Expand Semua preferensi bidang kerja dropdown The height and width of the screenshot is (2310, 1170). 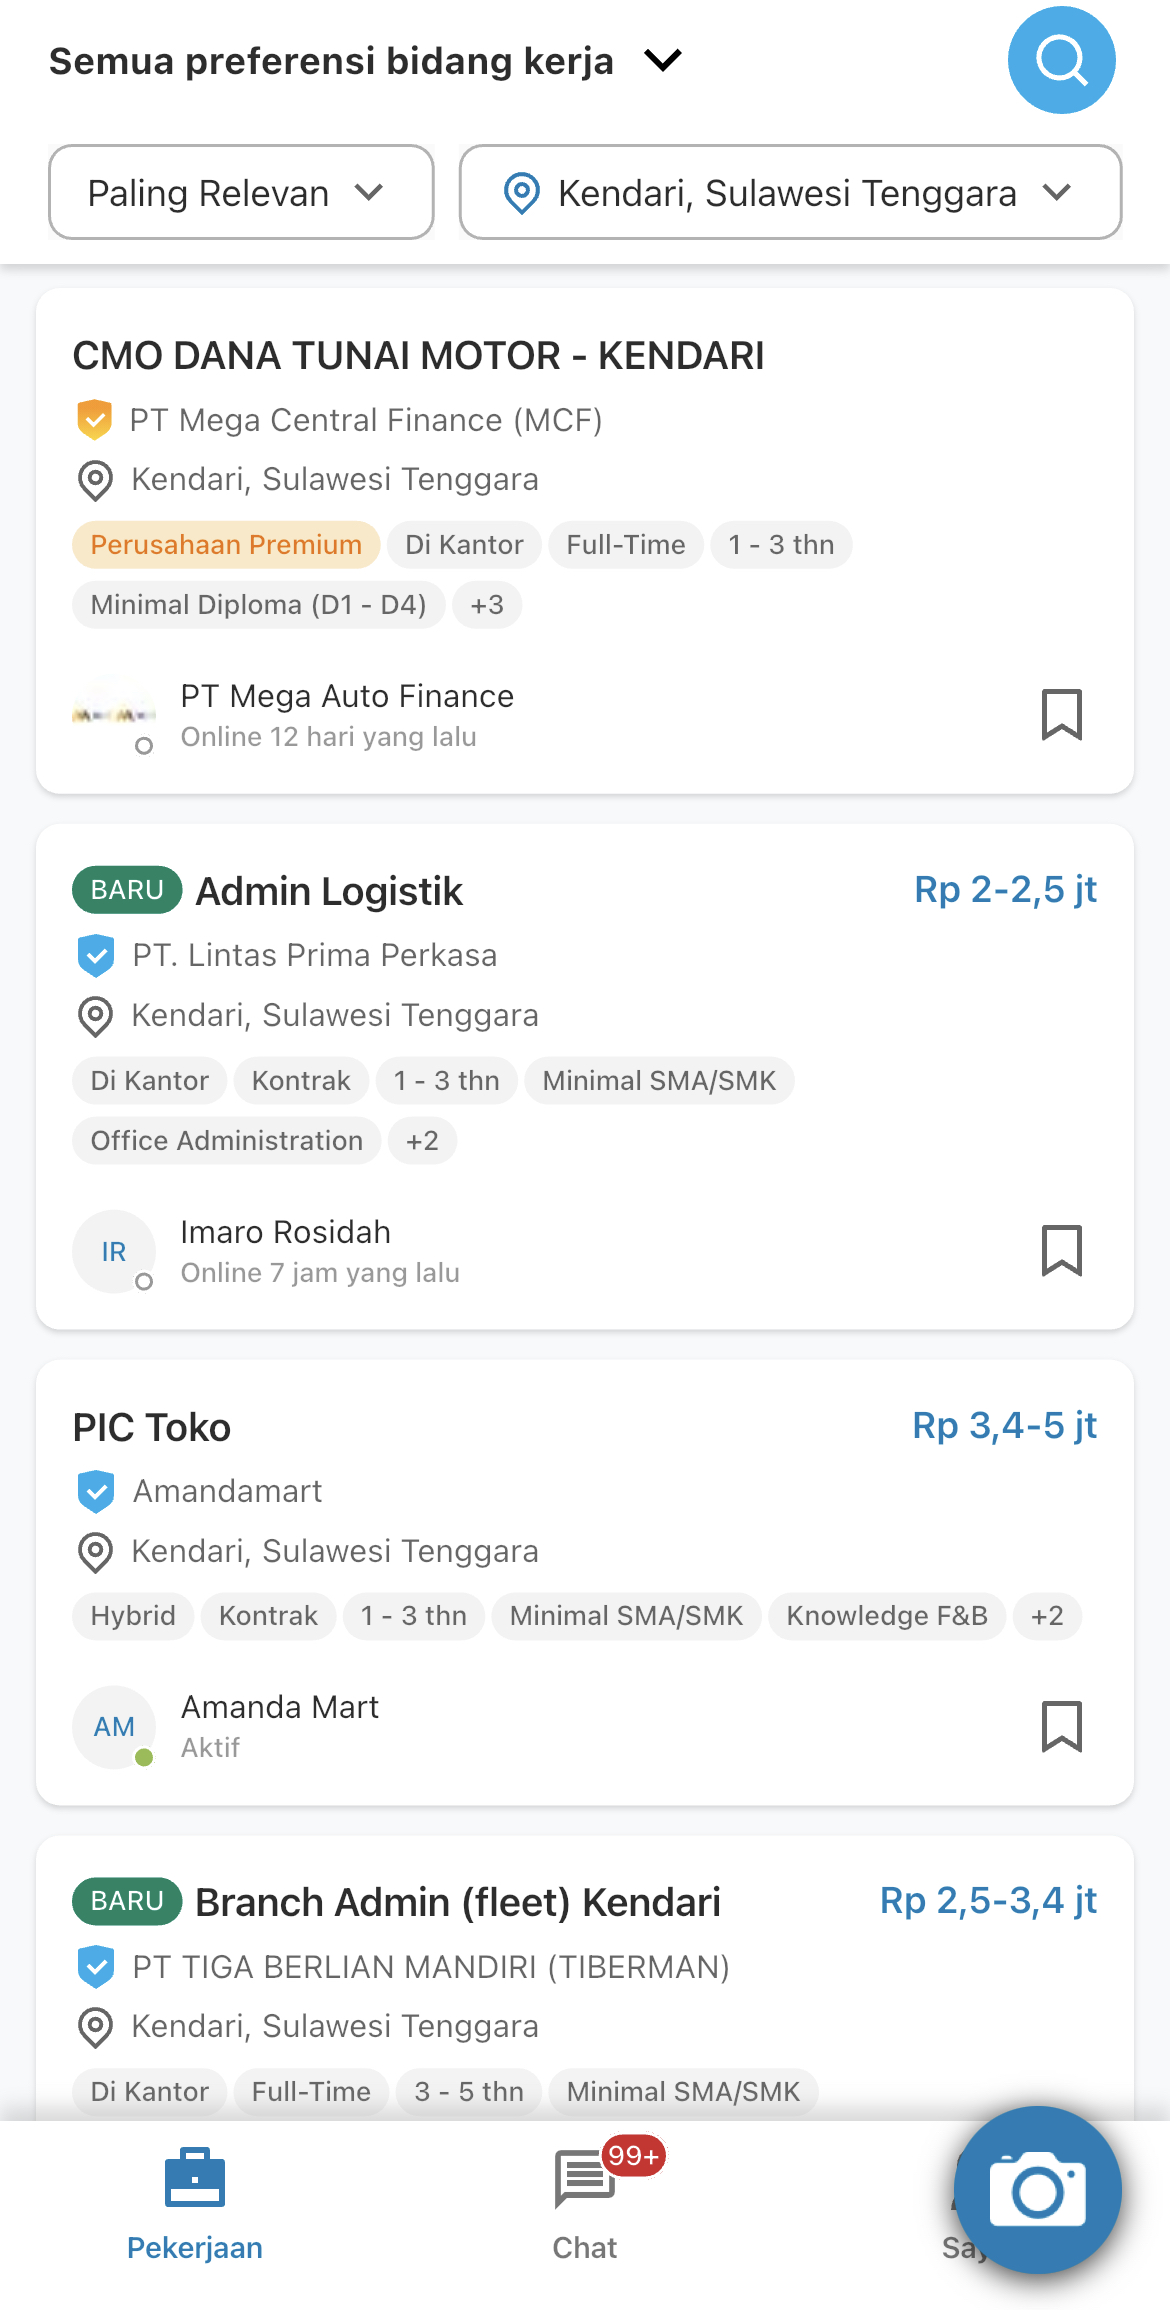366,61
